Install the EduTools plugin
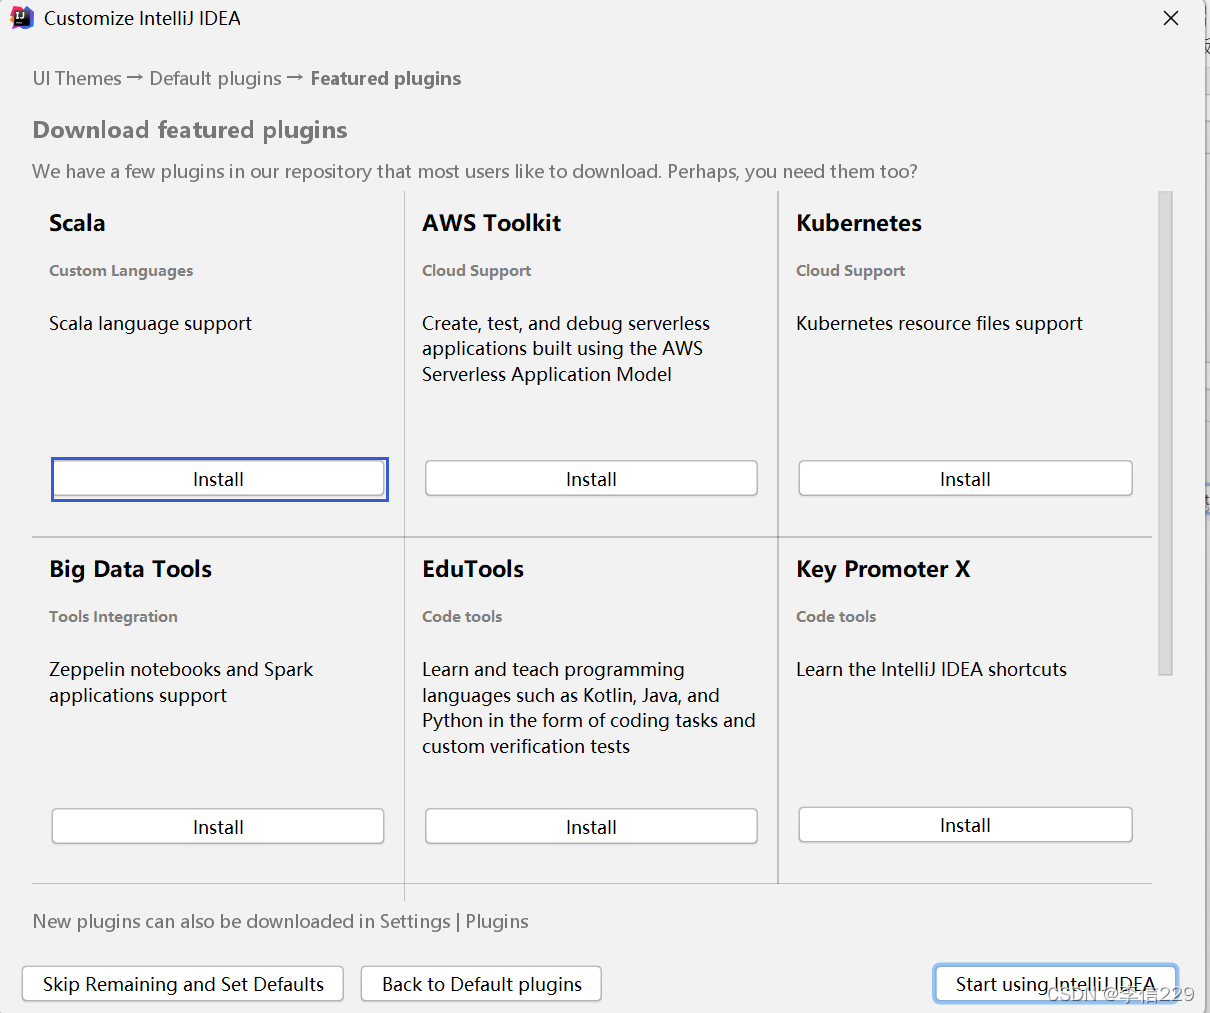The image size is (1210, 1013). [x=591, y=827]
